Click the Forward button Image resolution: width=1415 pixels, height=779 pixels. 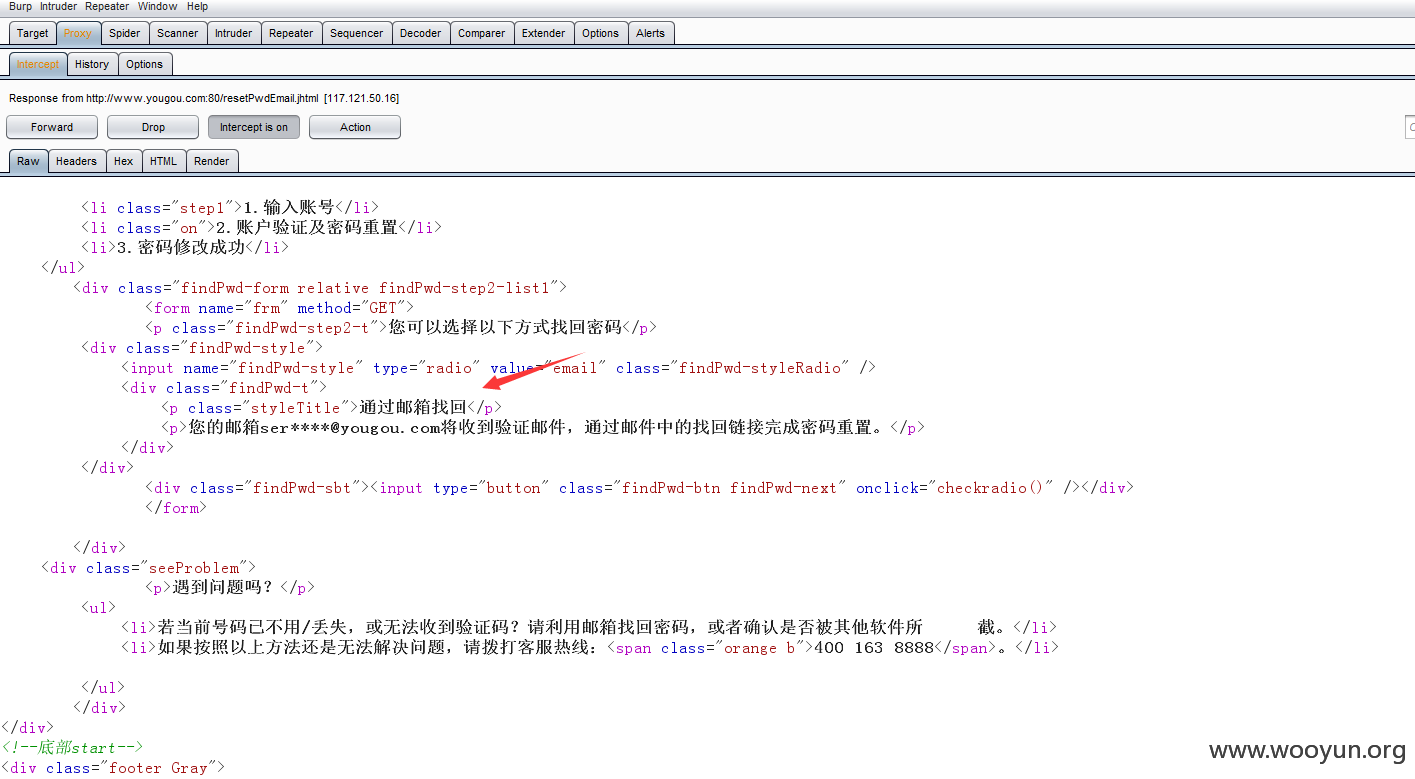tap(52, 127)
